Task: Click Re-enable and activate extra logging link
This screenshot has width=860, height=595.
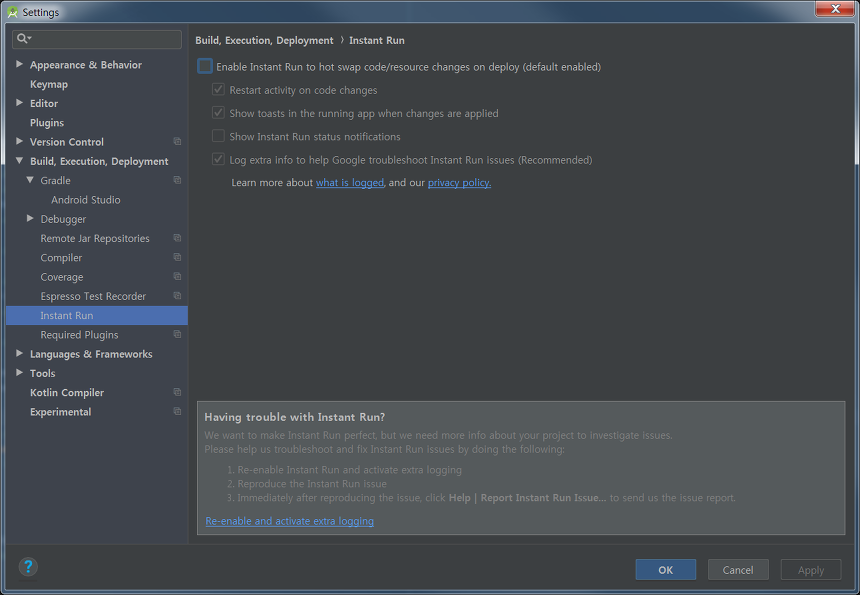Action: point(289,521)
